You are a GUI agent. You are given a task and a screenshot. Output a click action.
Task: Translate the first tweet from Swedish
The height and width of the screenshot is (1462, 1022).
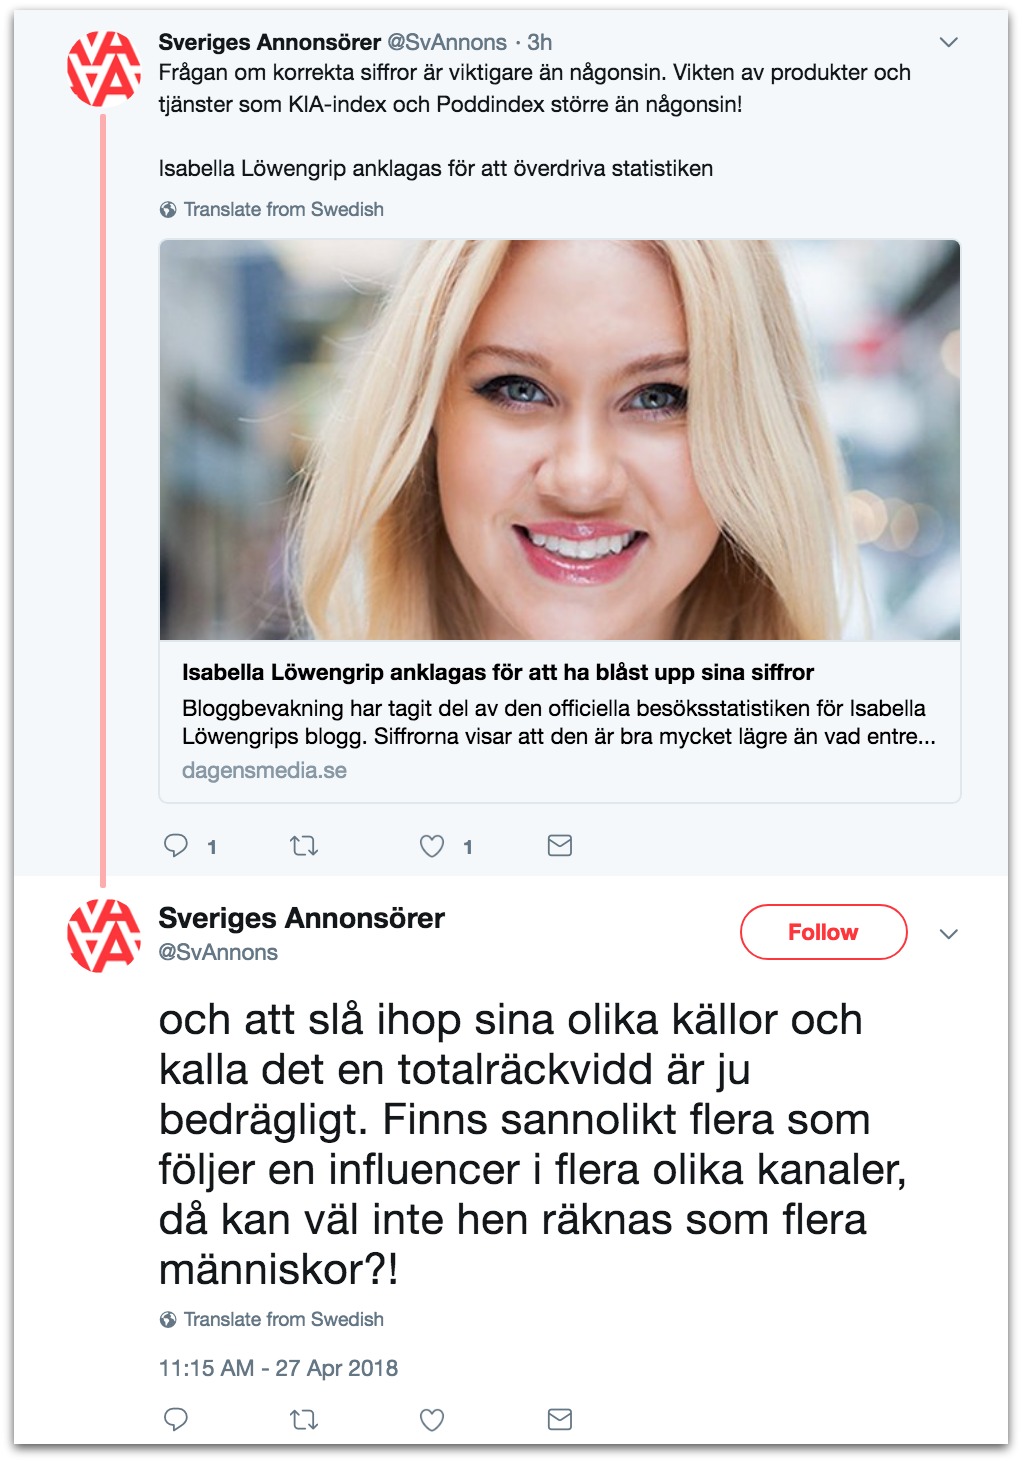click(x=284, y=210)
